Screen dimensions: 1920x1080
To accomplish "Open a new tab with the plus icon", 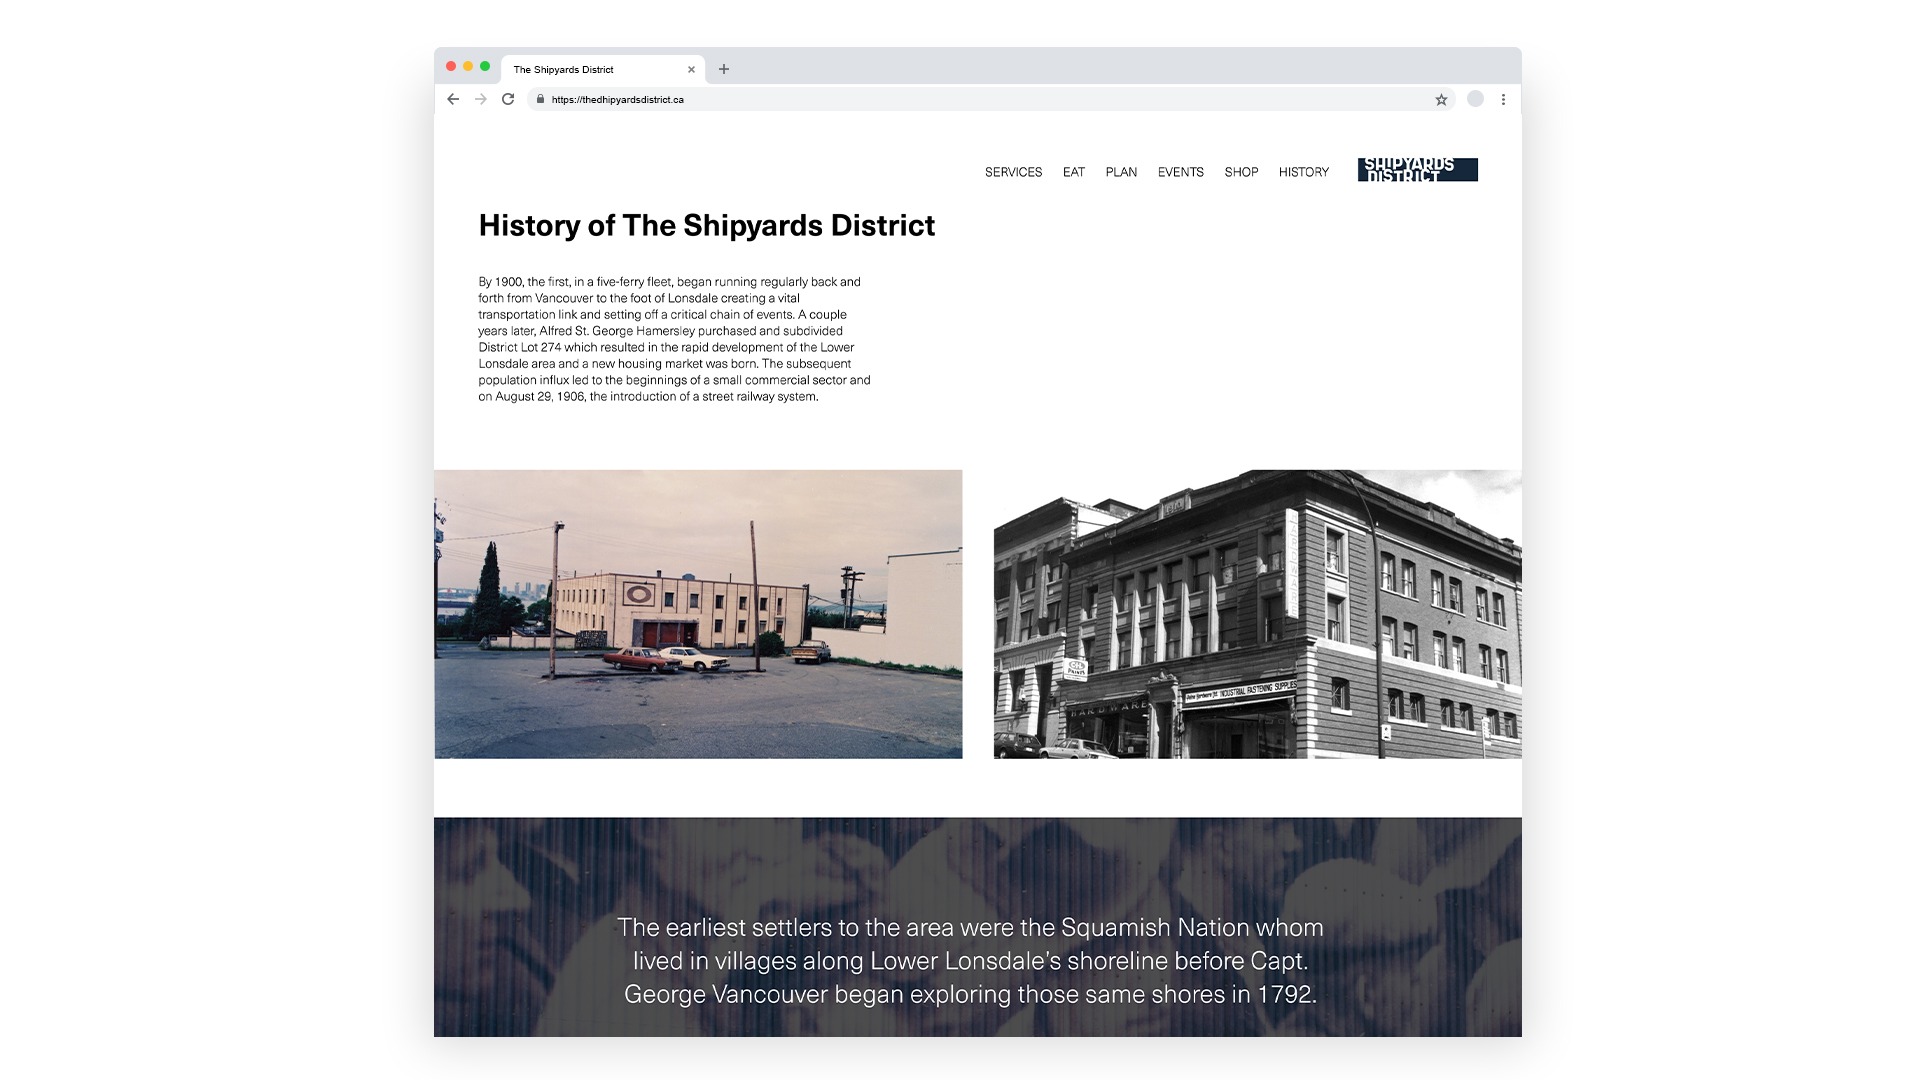I will point(724,69).
